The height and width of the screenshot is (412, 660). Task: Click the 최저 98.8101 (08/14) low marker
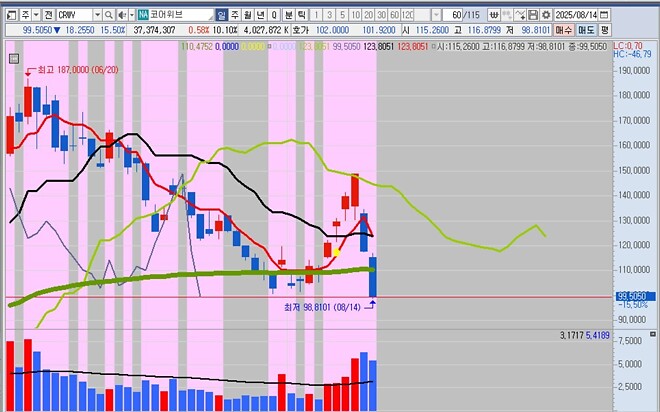322,307
